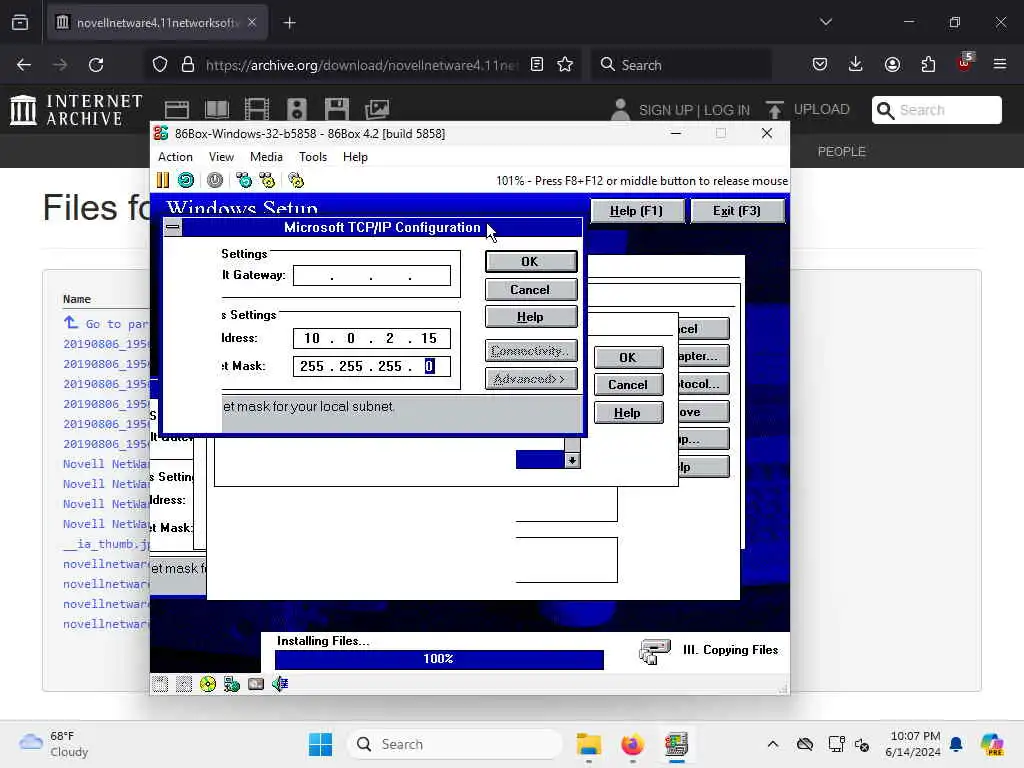
Task: Open Internet Archive audio speaker icon
Action: (296, 110)
